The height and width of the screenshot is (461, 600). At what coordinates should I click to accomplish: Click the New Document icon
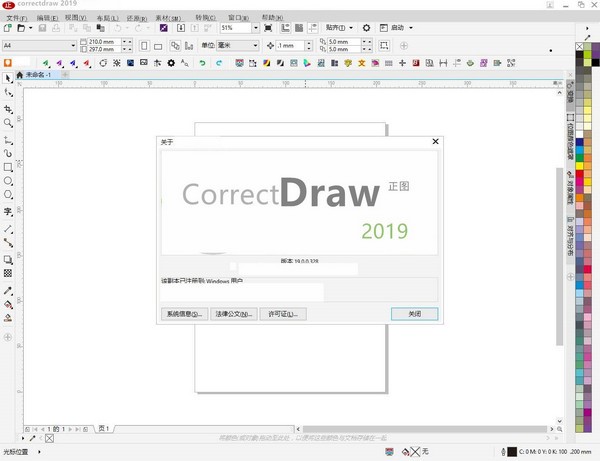point(7,28)
